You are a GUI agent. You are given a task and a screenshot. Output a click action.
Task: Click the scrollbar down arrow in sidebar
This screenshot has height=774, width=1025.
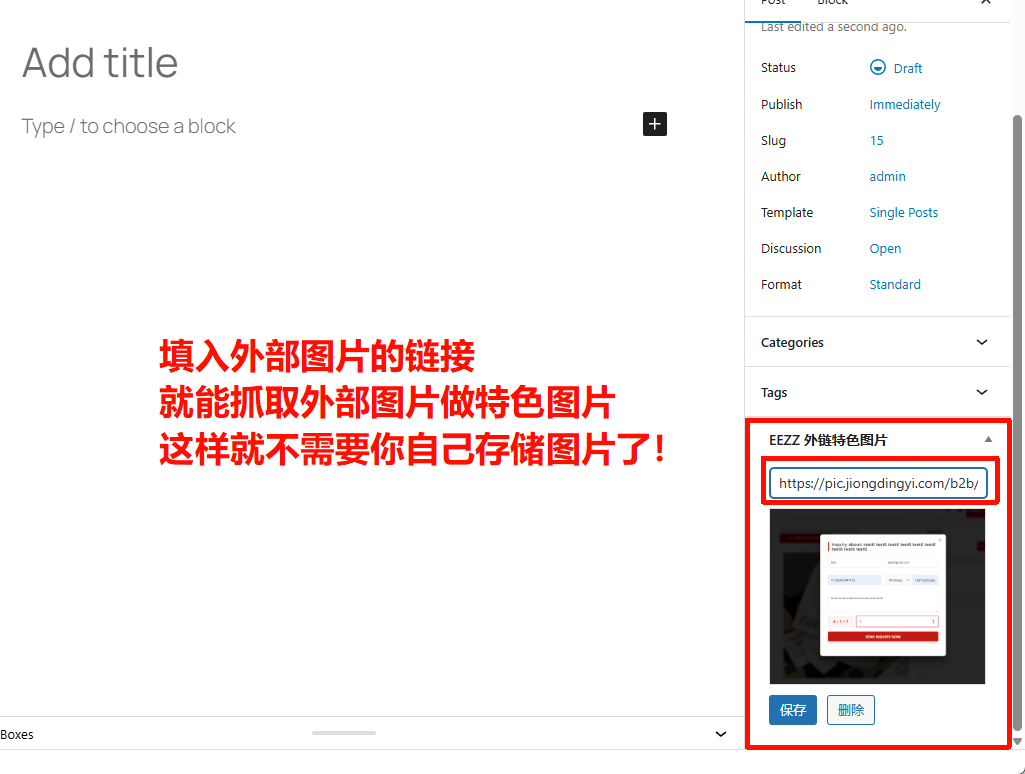[1018, 741]
